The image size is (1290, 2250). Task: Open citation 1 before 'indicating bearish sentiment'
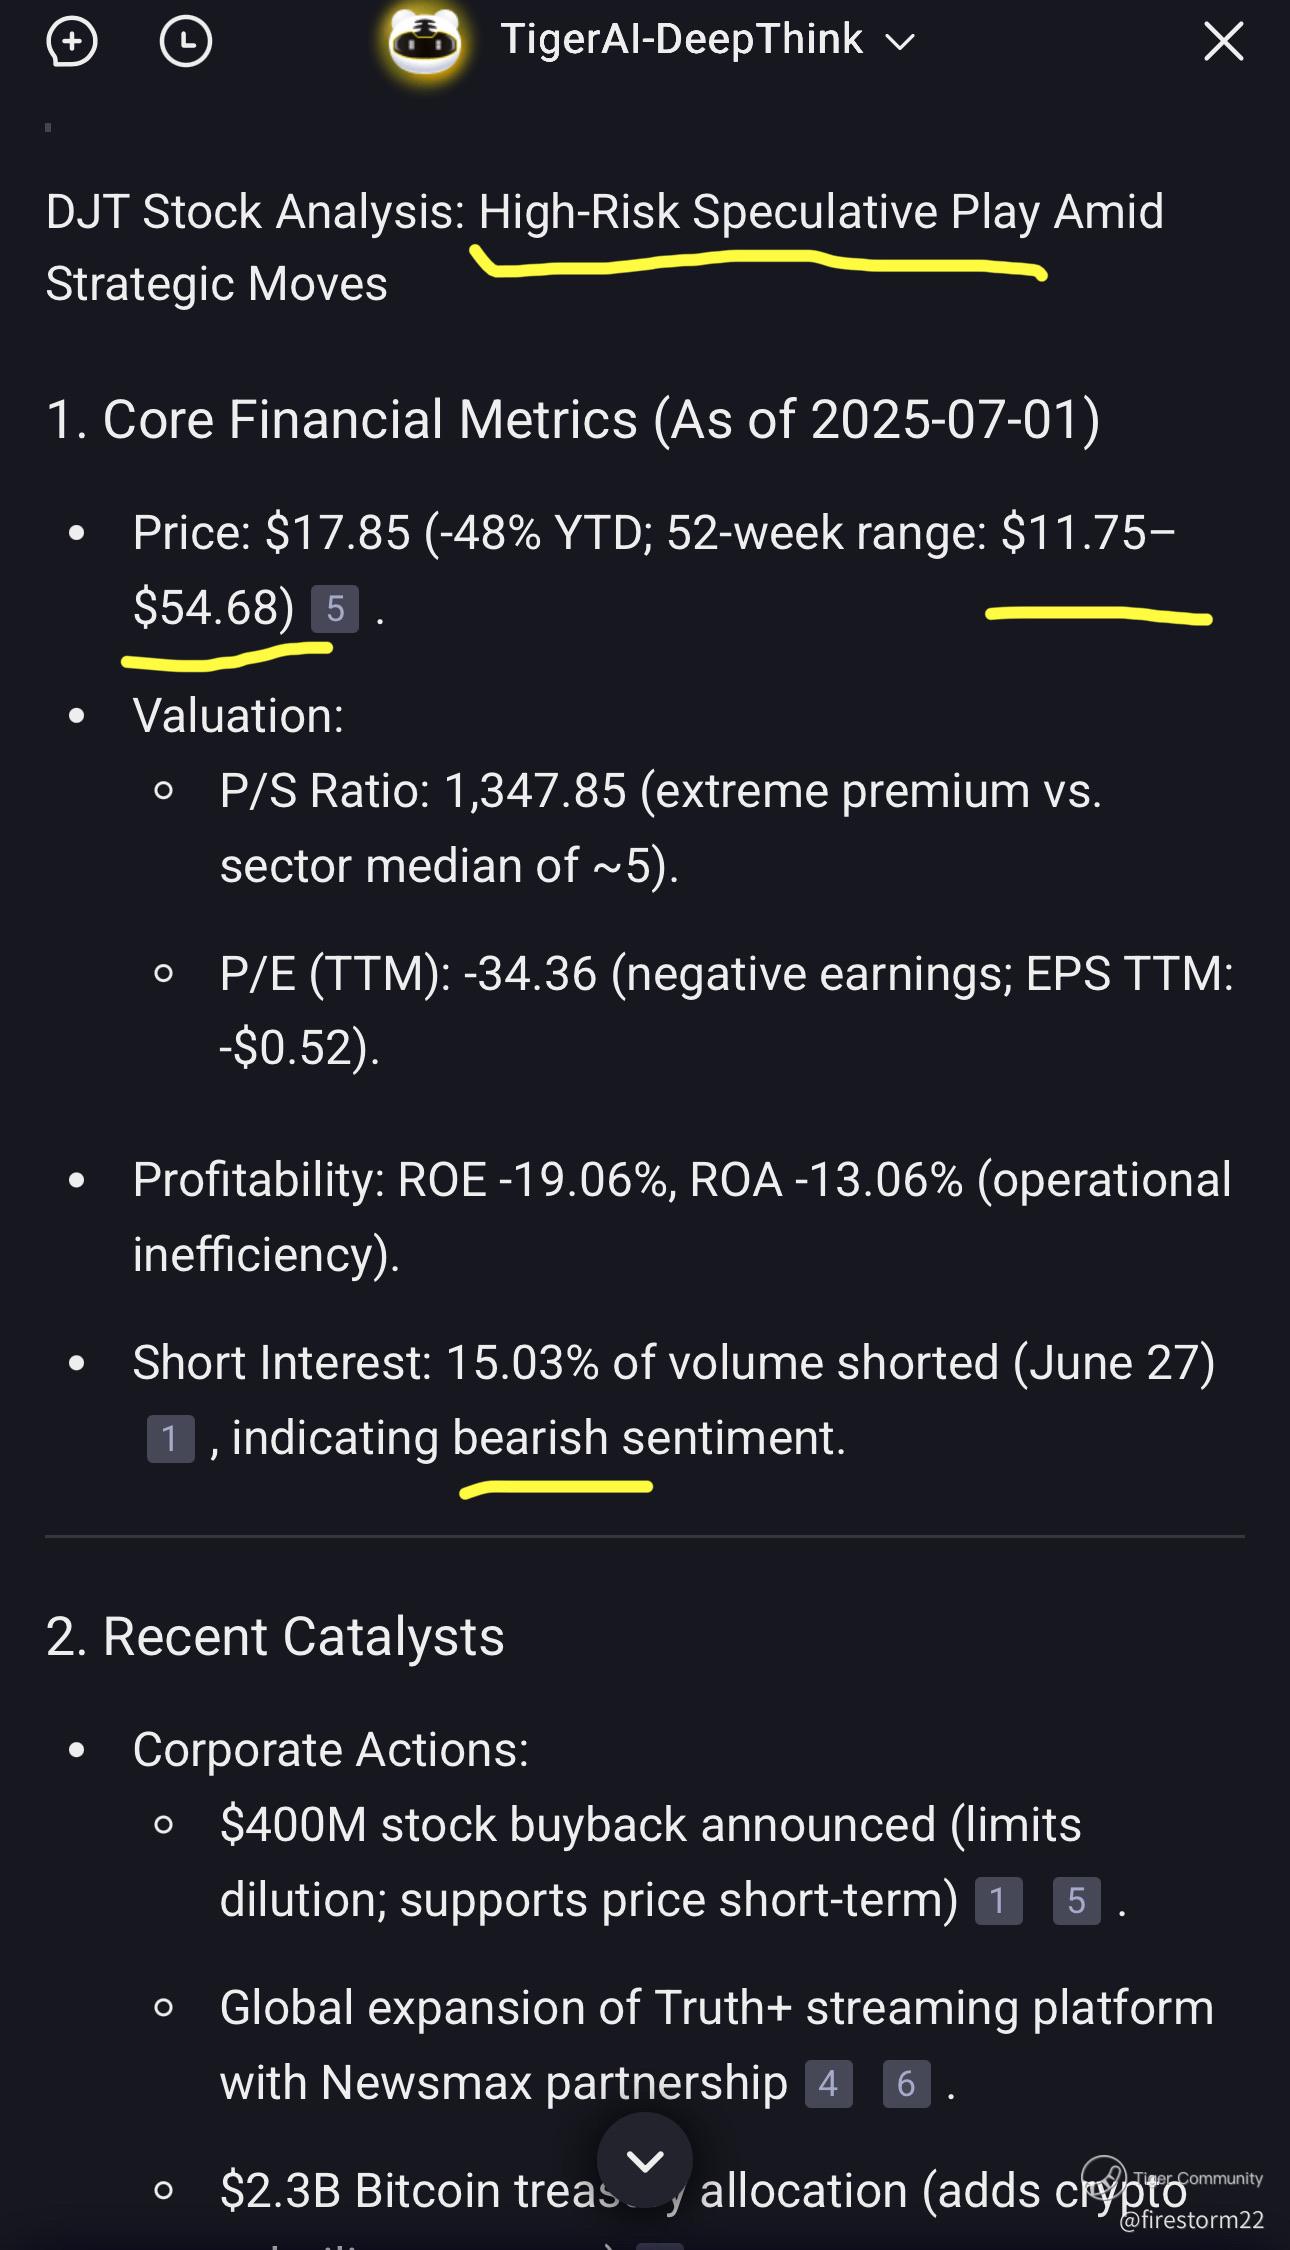(170, 1439)
